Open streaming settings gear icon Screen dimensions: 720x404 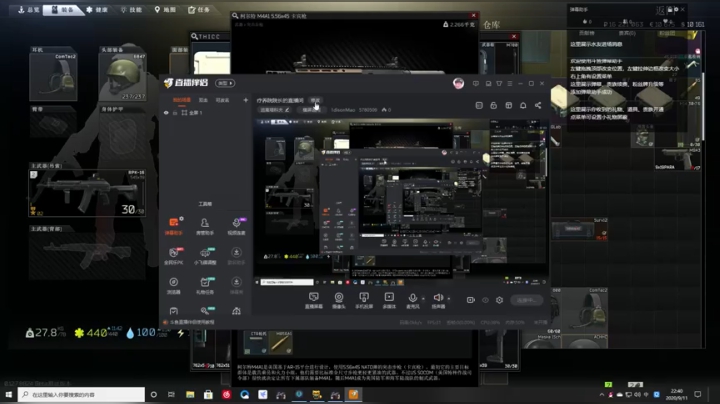[x=499, y=300]
